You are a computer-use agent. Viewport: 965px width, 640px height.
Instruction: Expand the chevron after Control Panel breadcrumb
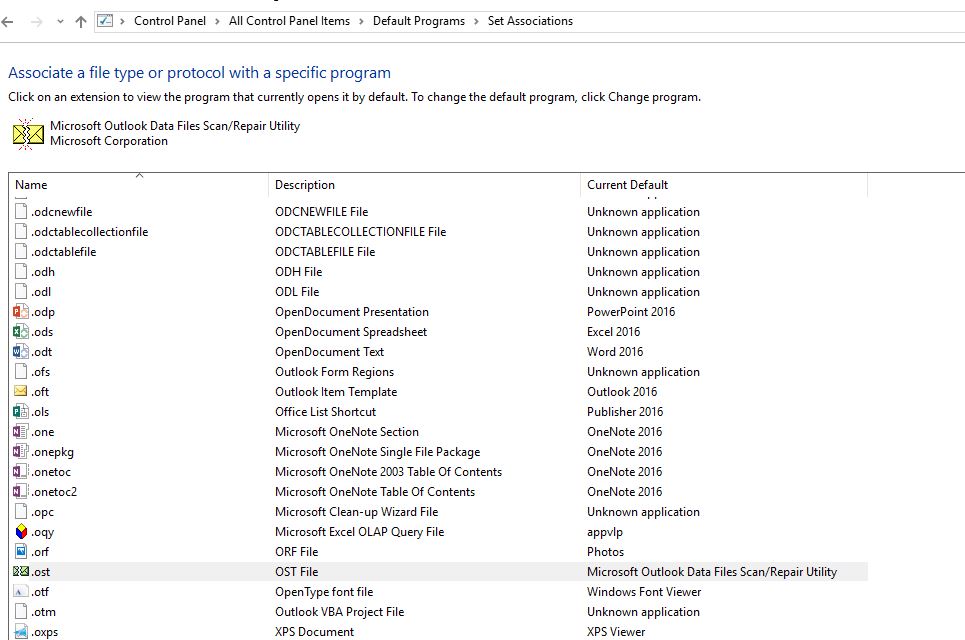[217, 22]
